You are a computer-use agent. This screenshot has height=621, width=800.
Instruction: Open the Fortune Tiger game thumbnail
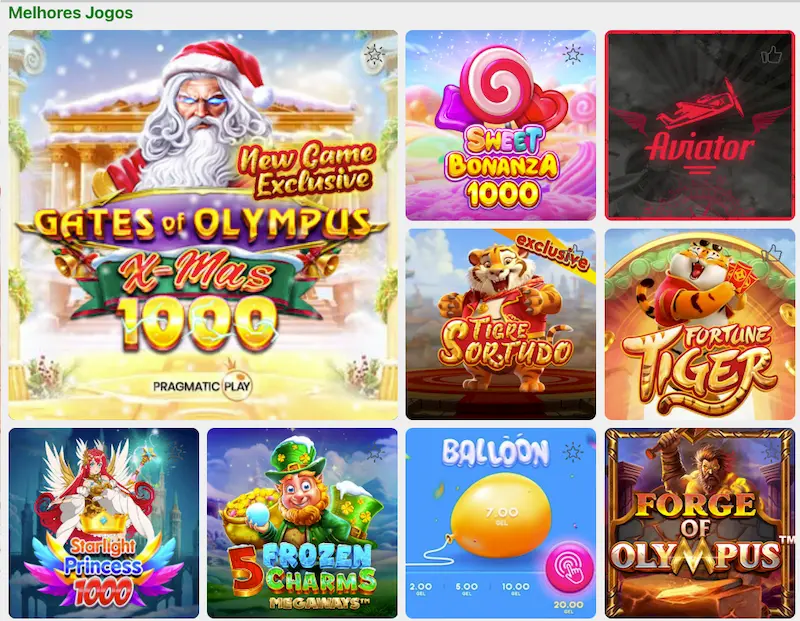[x=699, y=325]
